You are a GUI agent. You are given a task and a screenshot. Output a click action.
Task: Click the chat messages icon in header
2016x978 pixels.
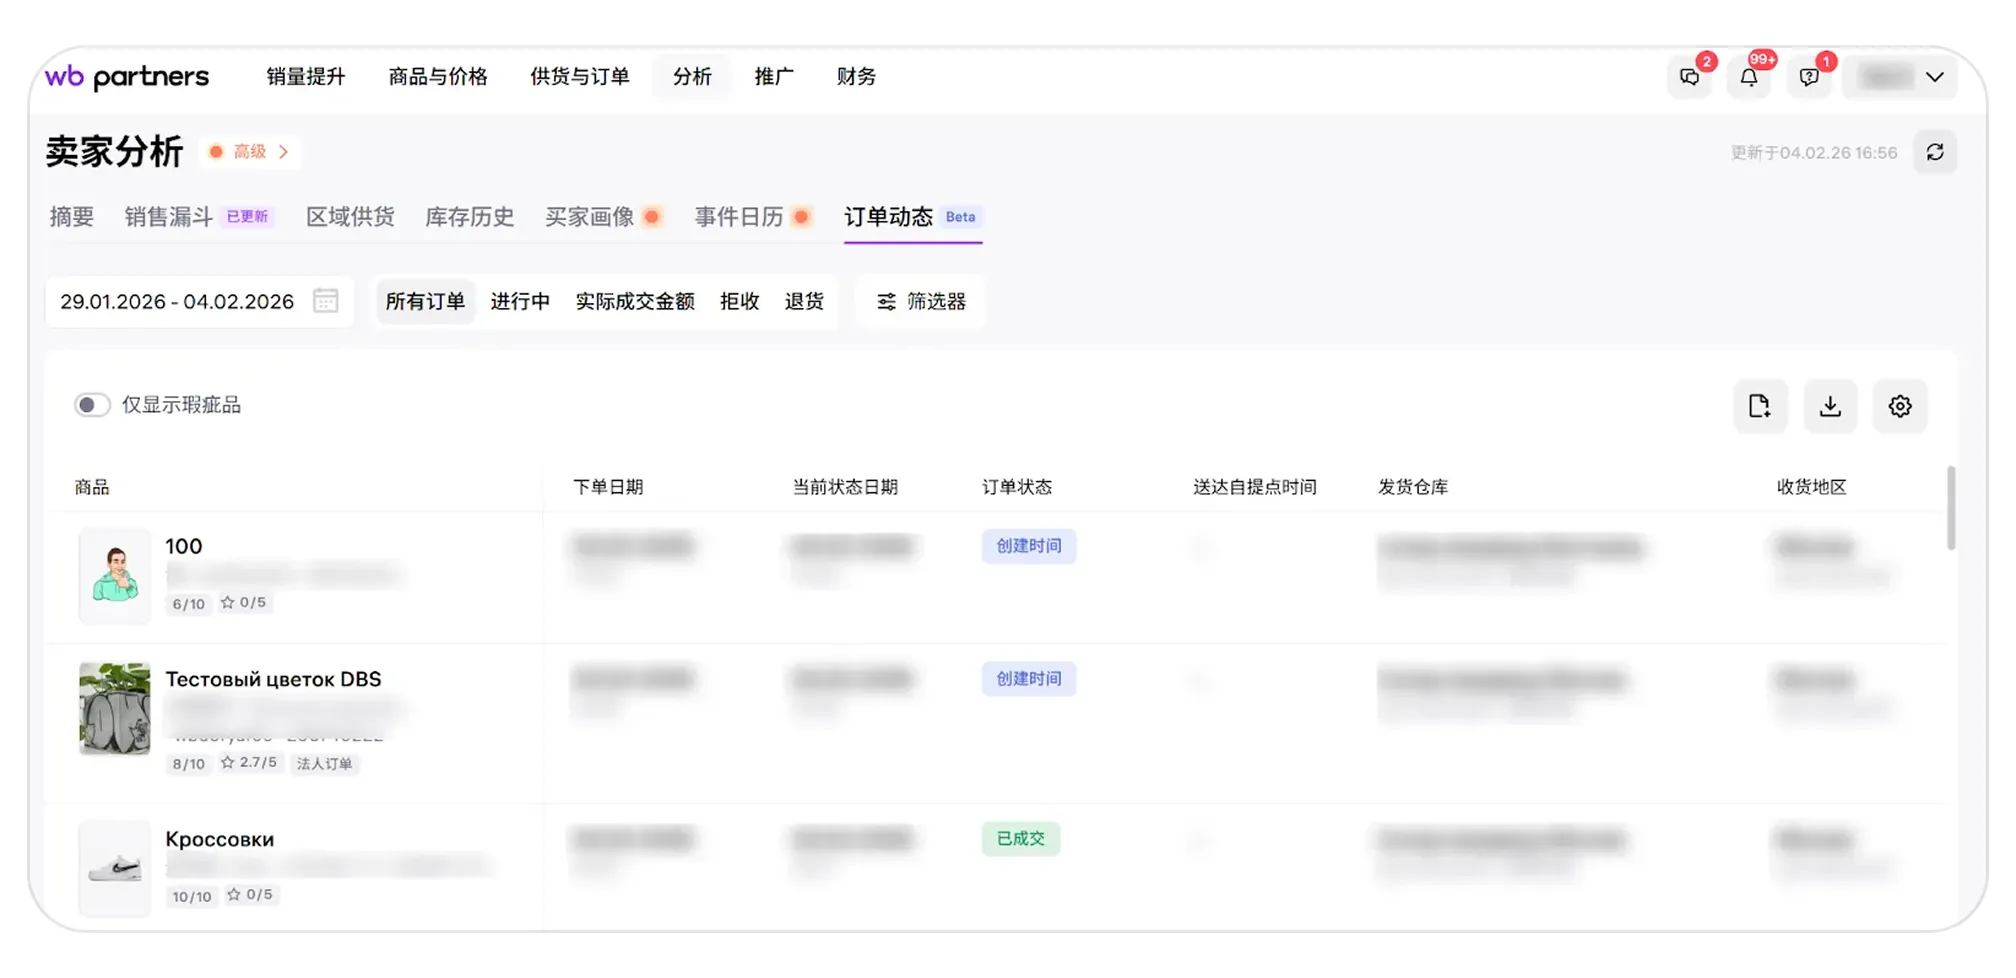1689,78
